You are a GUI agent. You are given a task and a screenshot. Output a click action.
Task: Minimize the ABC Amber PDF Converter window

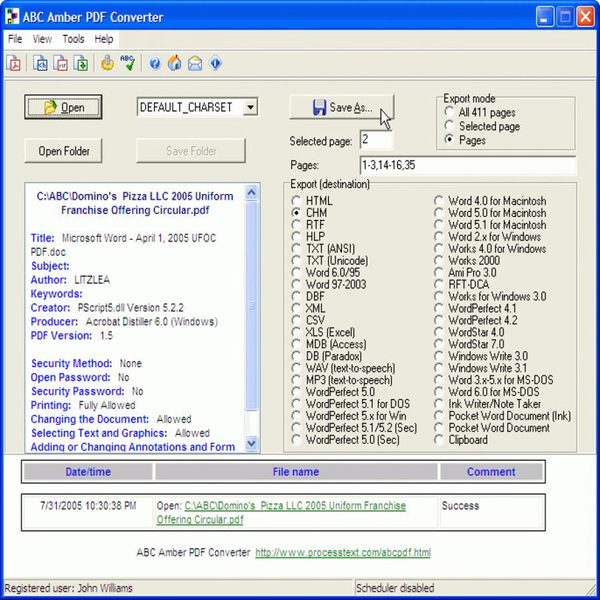coord(545,17)
